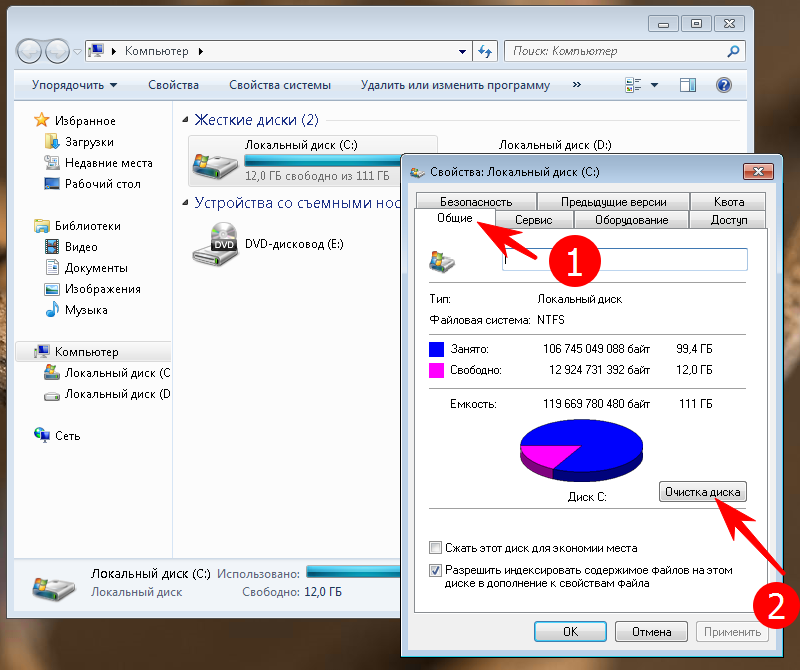Collapse the Жесткие диски (2) group

pyautogui.click(x=185, y=119)
